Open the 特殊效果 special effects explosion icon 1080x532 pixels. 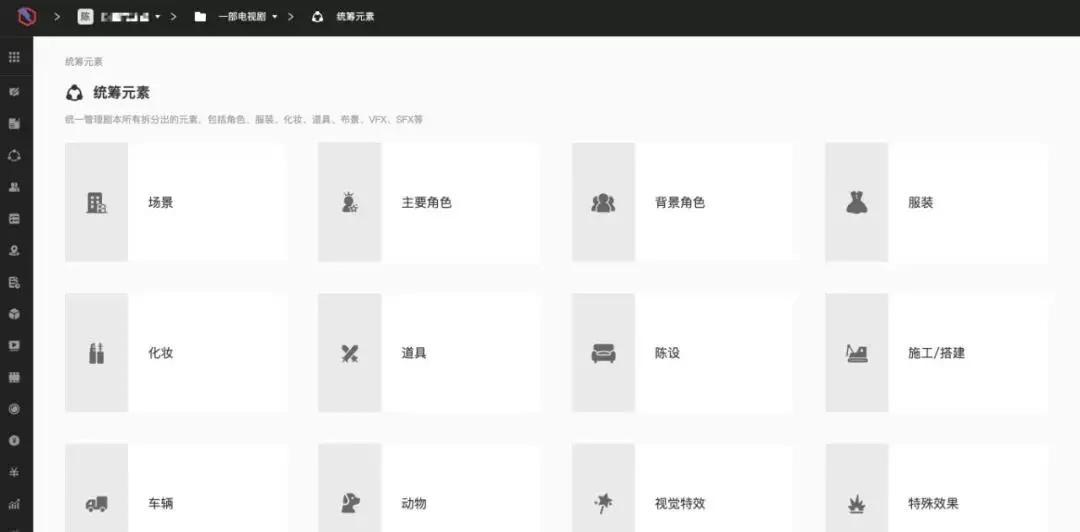click(856, 504)
